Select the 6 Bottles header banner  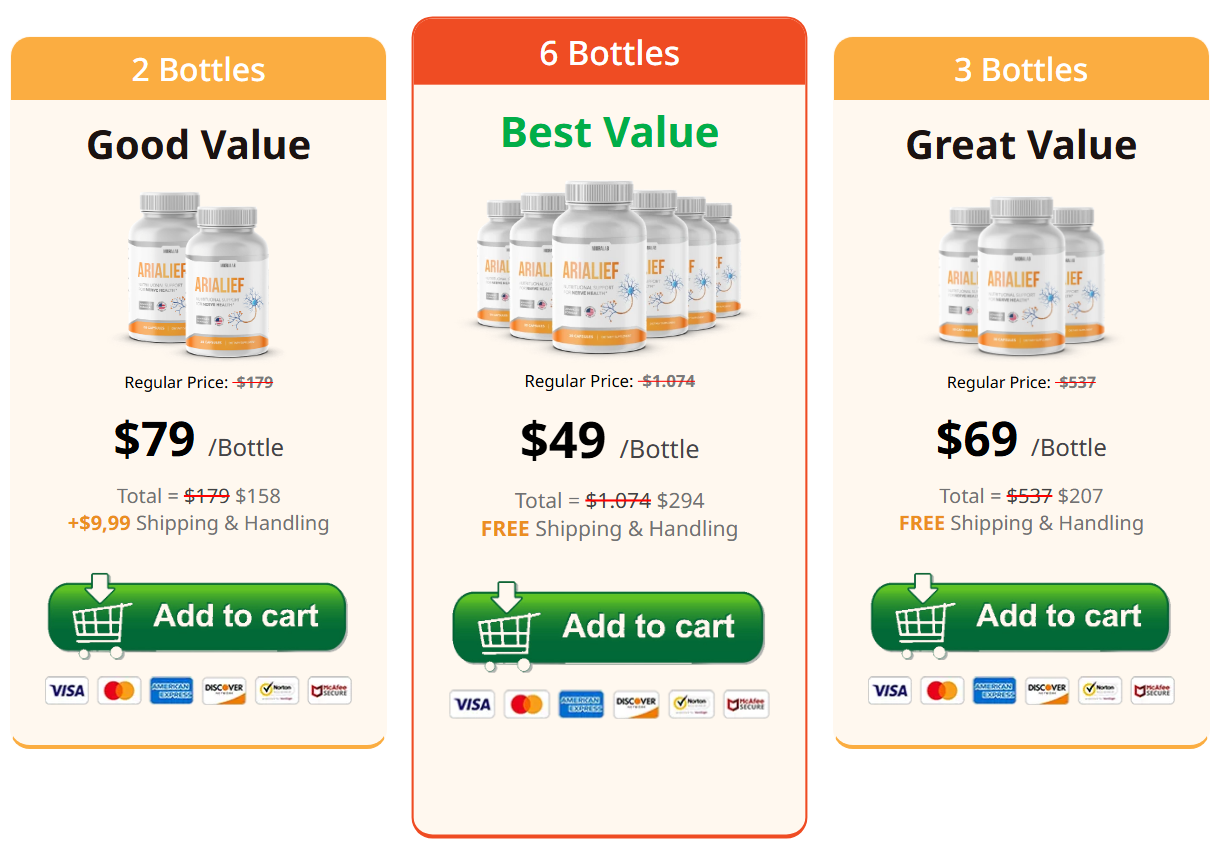tap(609, 53)
